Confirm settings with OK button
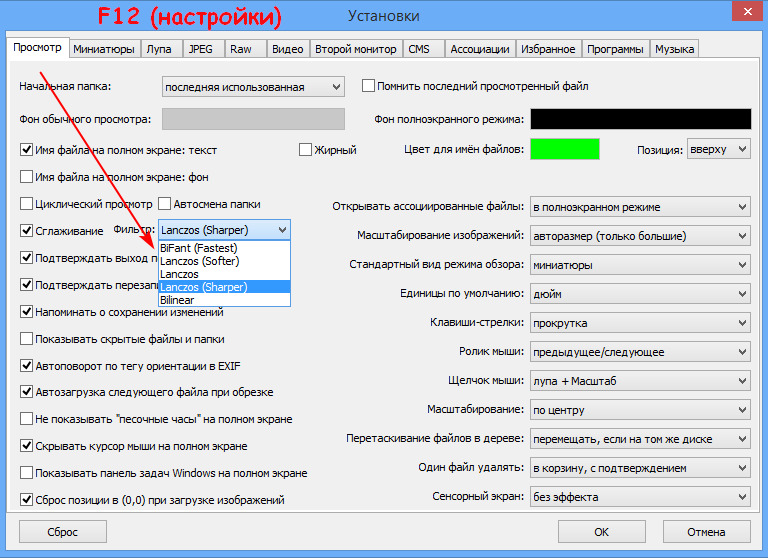Viewport: 768px width, 558px height. 601,532
